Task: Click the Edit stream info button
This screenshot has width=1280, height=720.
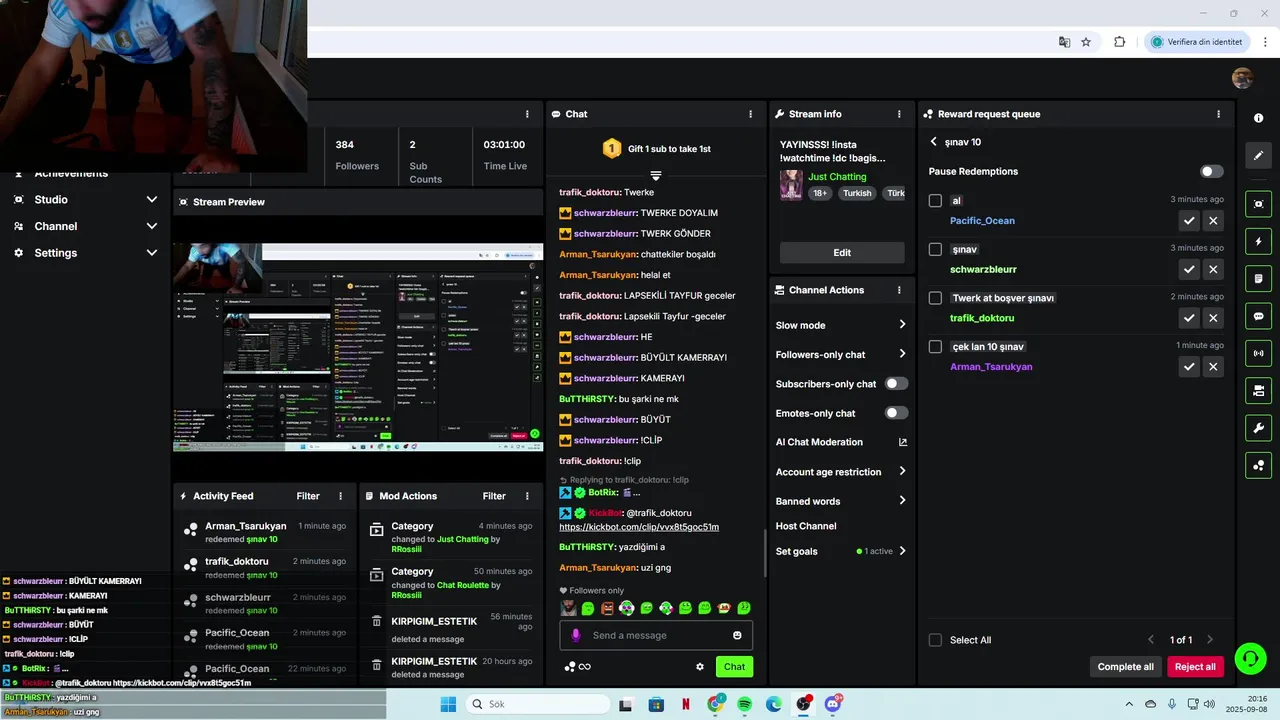Action: 842,253
